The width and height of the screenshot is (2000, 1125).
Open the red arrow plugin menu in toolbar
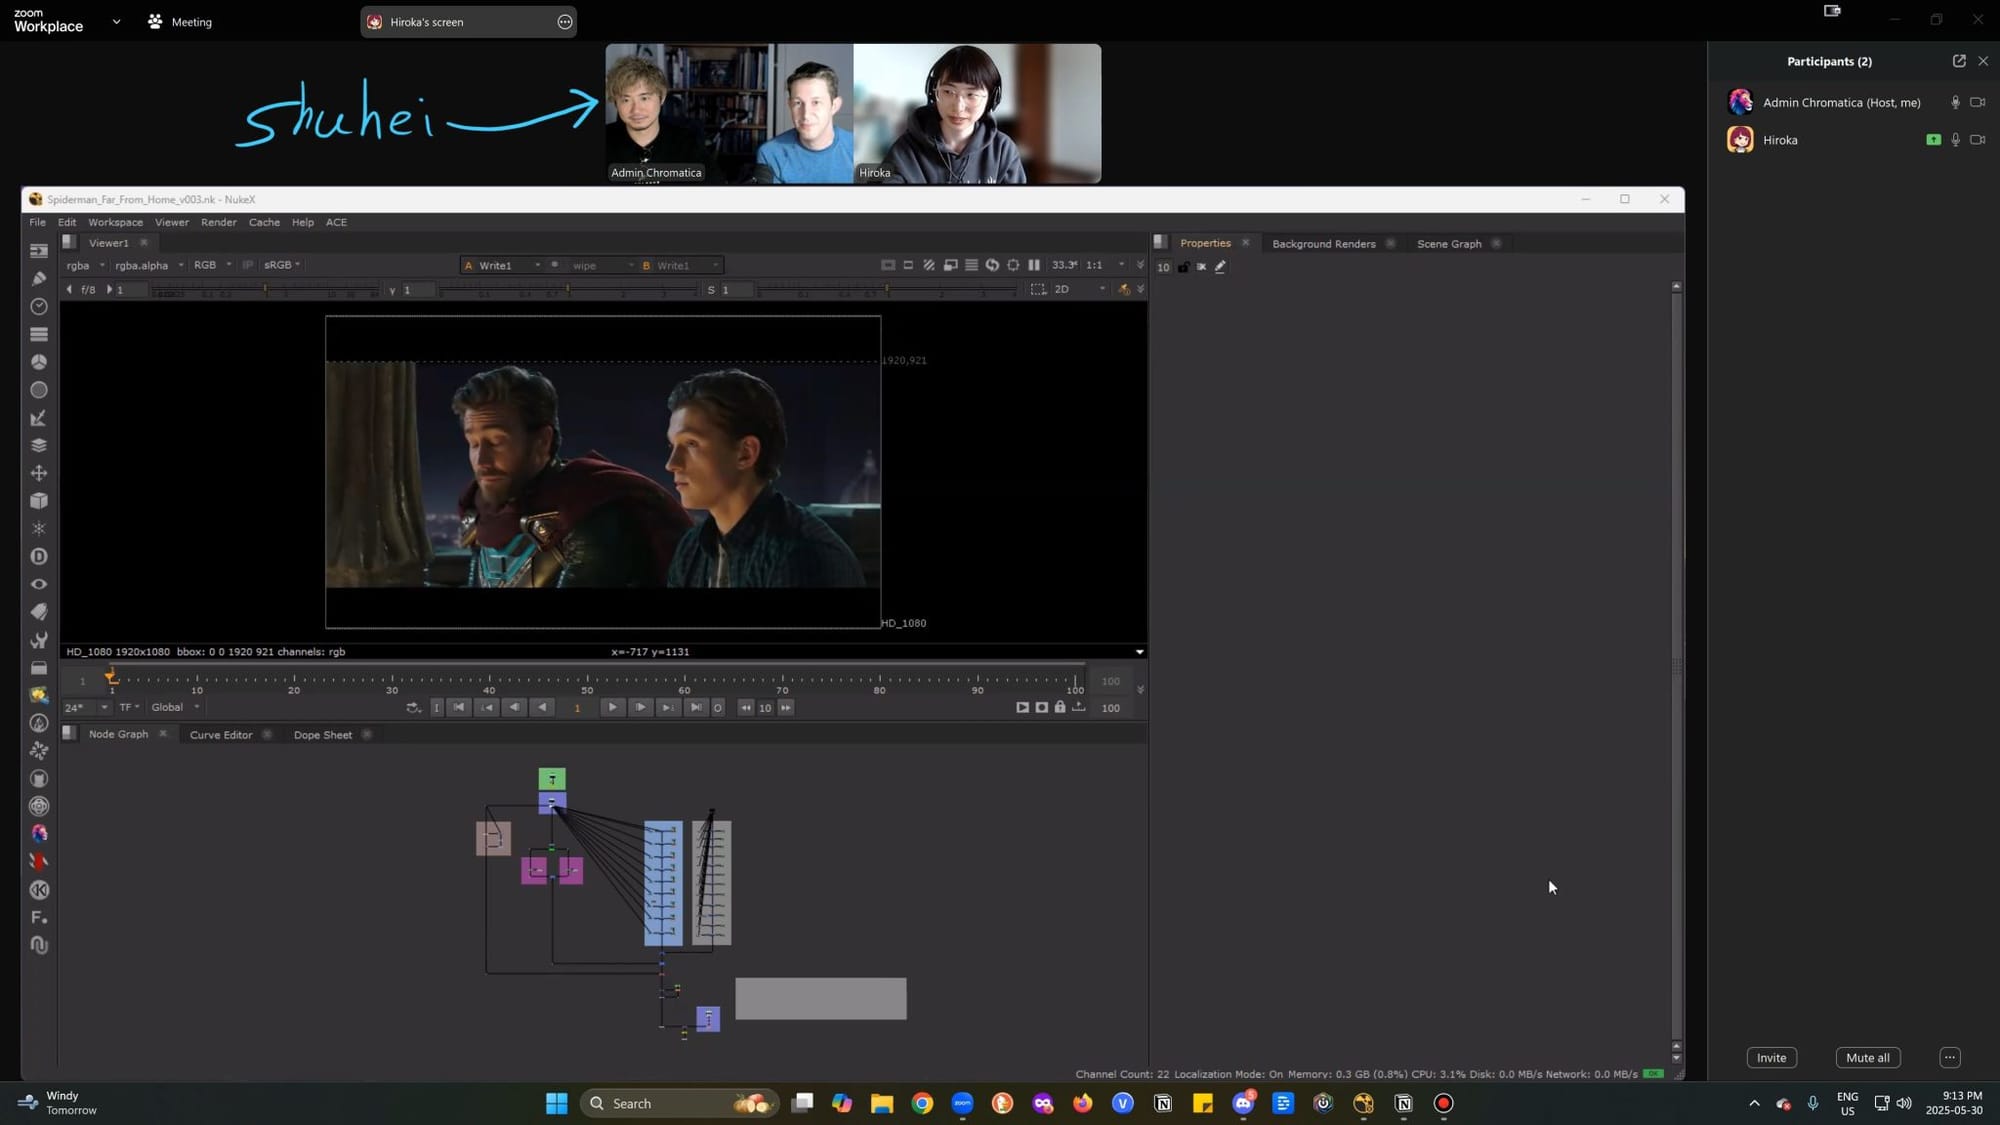[39, 862]
